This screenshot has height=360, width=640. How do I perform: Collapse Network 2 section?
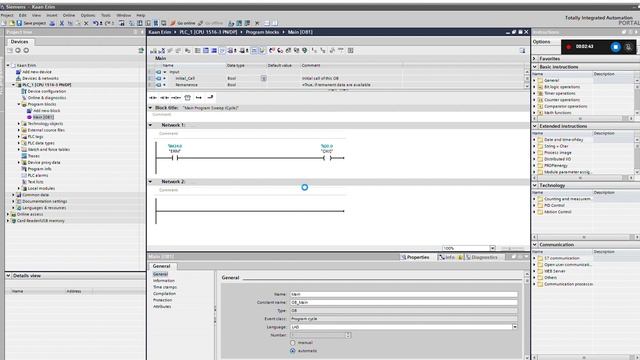coord(151,182)
